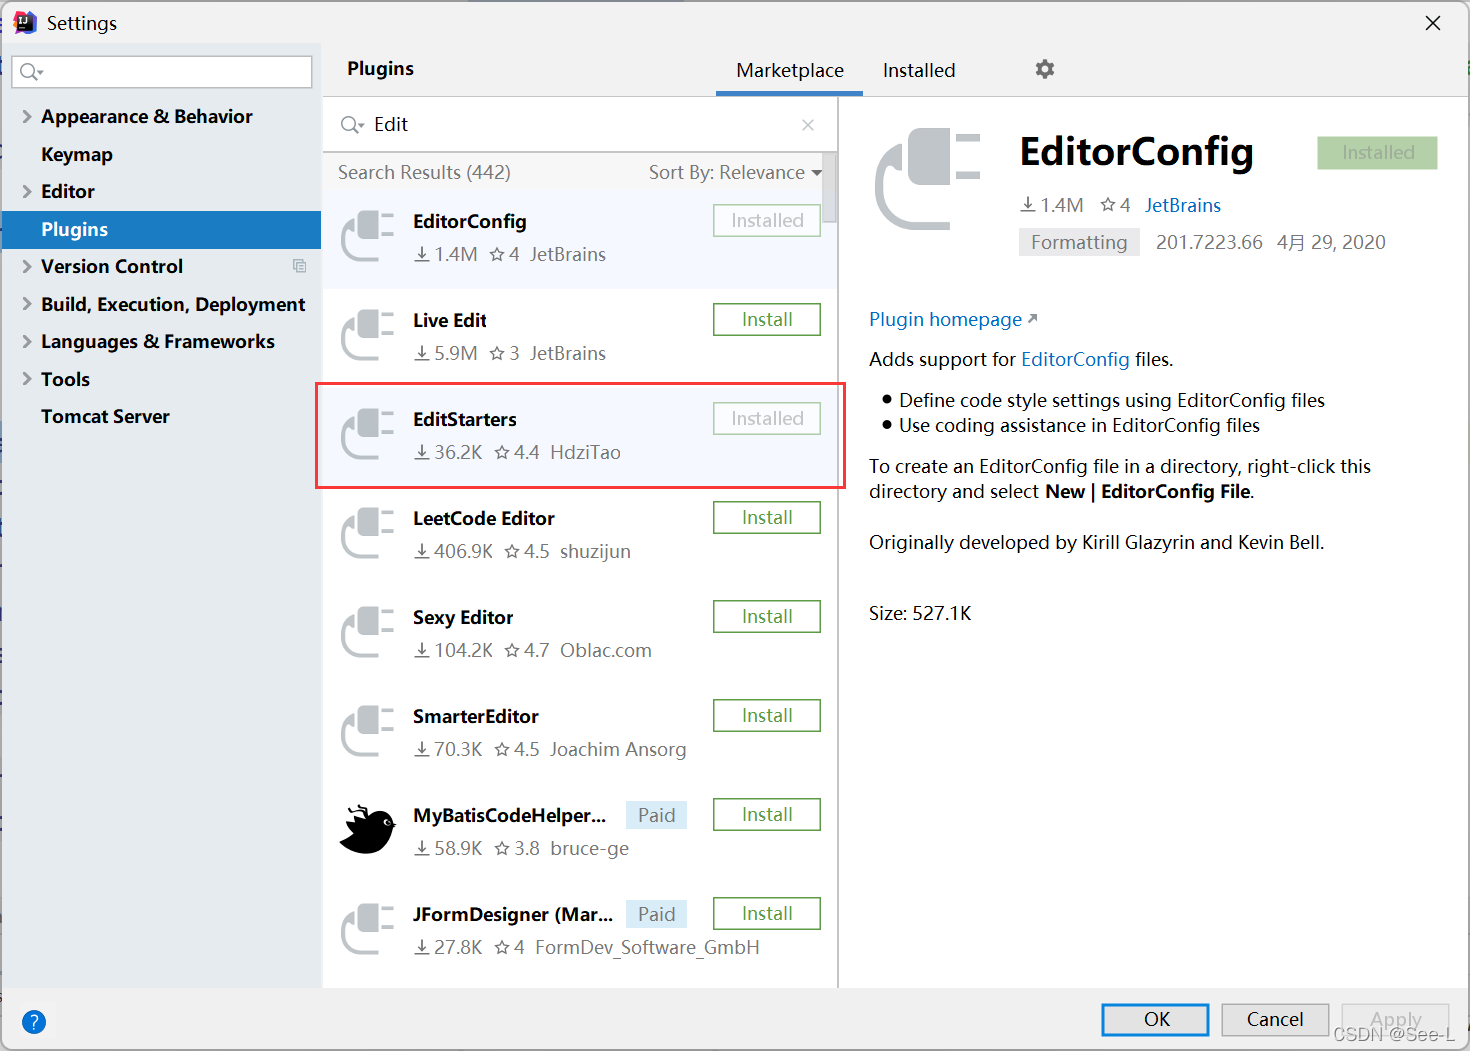Click the Live Edit plugin icon
Screen dimensions: 1470x1051
[367, 335]
